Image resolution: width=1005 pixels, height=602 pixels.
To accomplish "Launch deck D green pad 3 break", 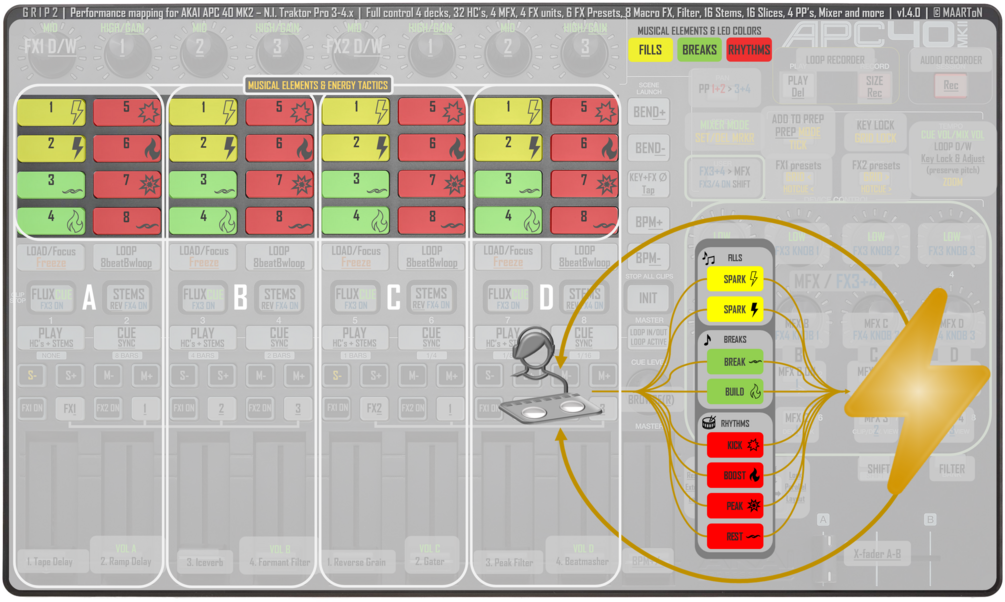I will (x=508, y=185).
